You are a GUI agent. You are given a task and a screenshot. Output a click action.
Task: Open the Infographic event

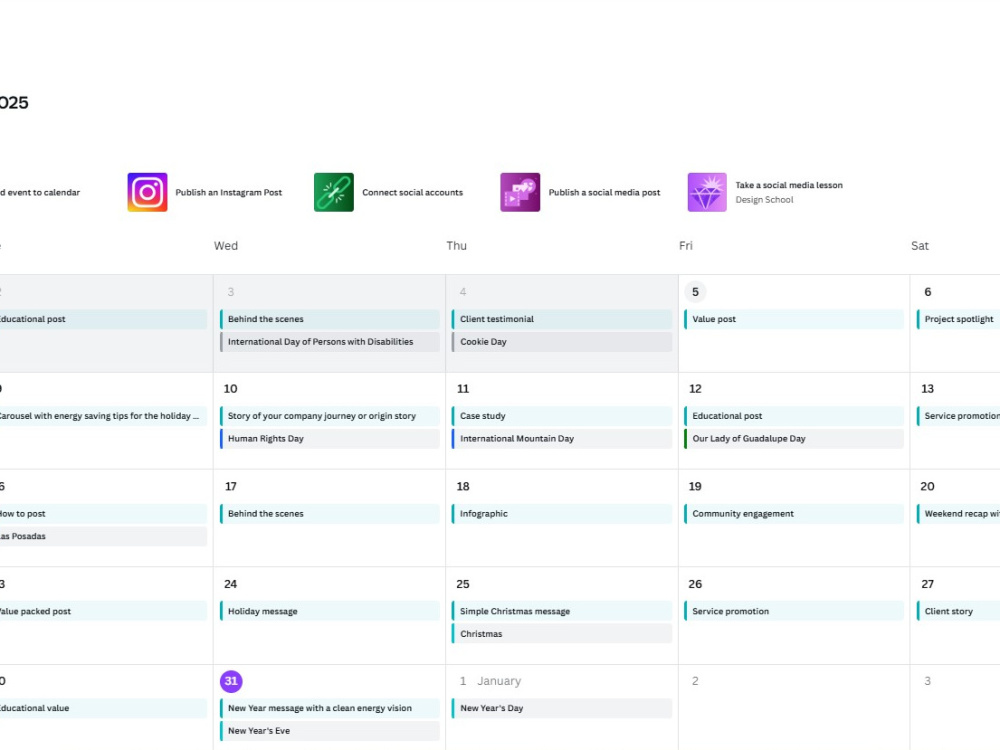click(562, 513)
